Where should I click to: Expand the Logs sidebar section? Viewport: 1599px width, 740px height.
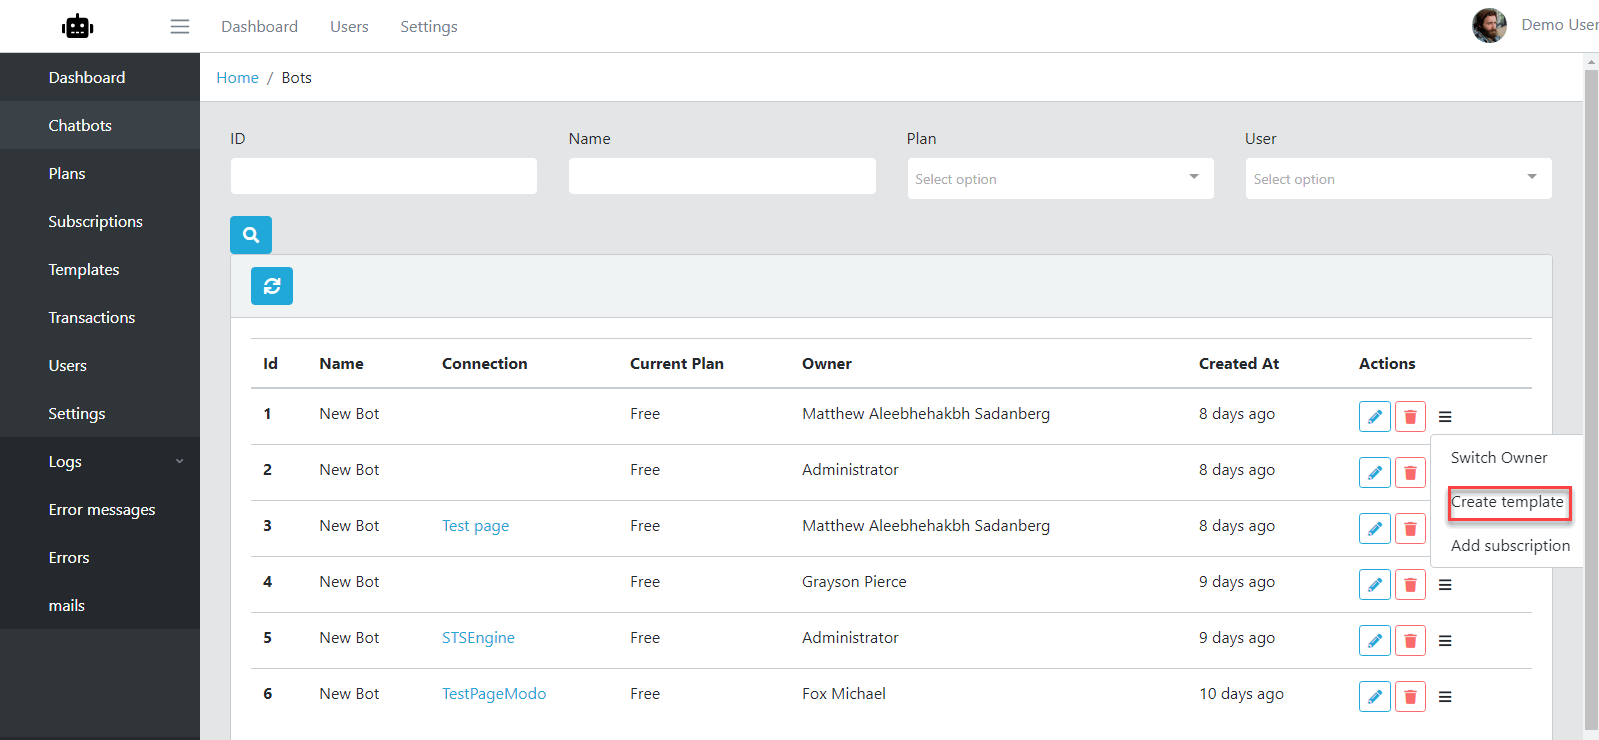pos(100,461)
